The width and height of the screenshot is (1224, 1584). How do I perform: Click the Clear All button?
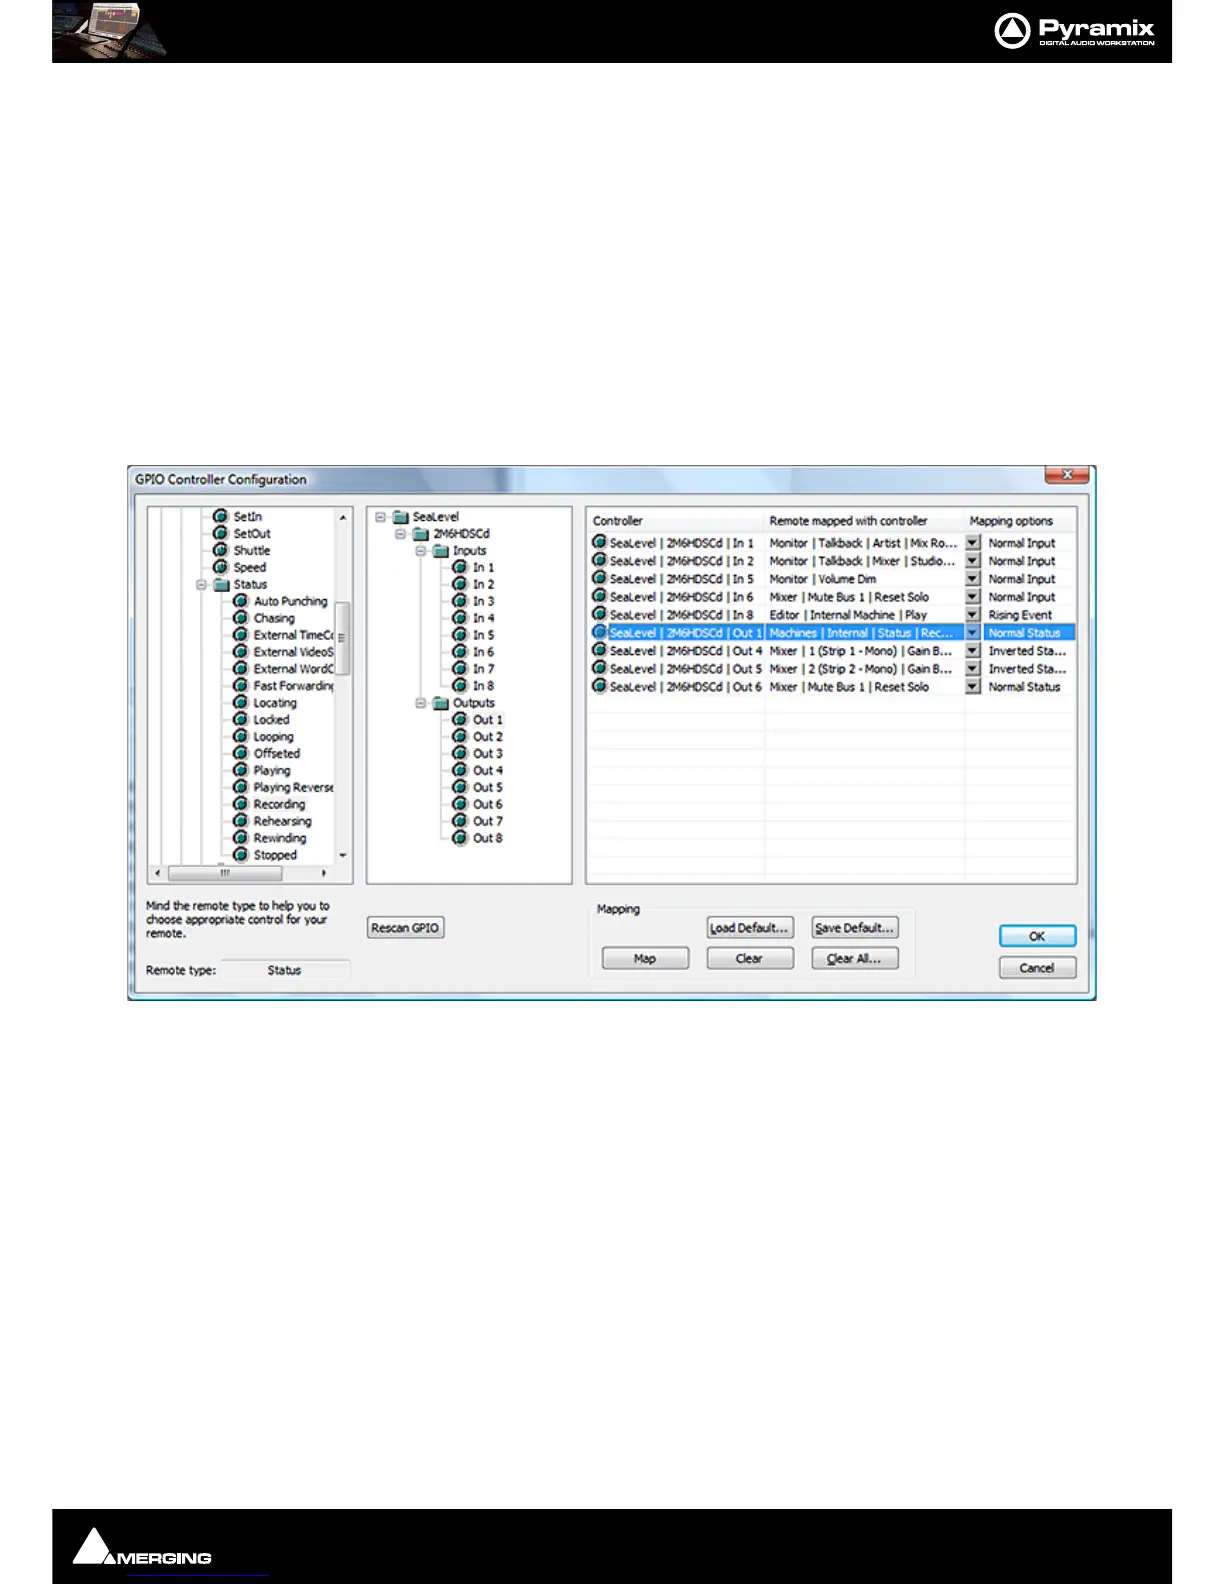click(855, 958)
